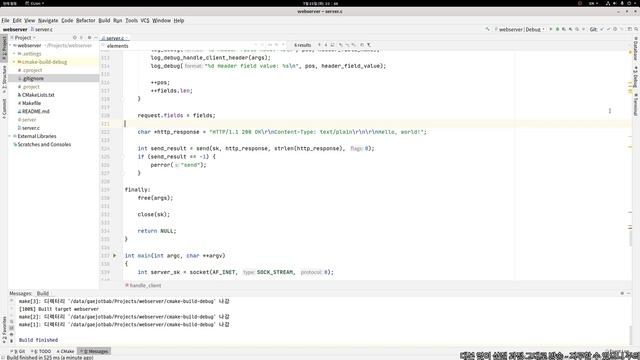Open the Commit side tab
This screenshot has width=640, height=360.
click(4, 109)
